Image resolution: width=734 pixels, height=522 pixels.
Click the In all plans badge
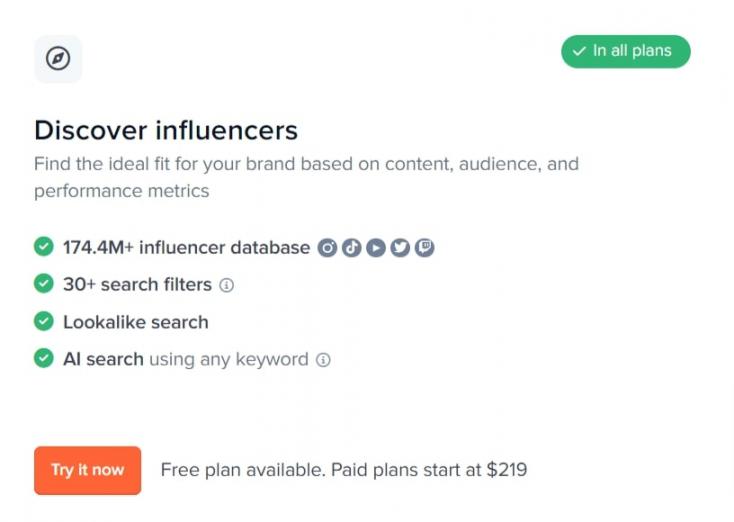(625, 51)
